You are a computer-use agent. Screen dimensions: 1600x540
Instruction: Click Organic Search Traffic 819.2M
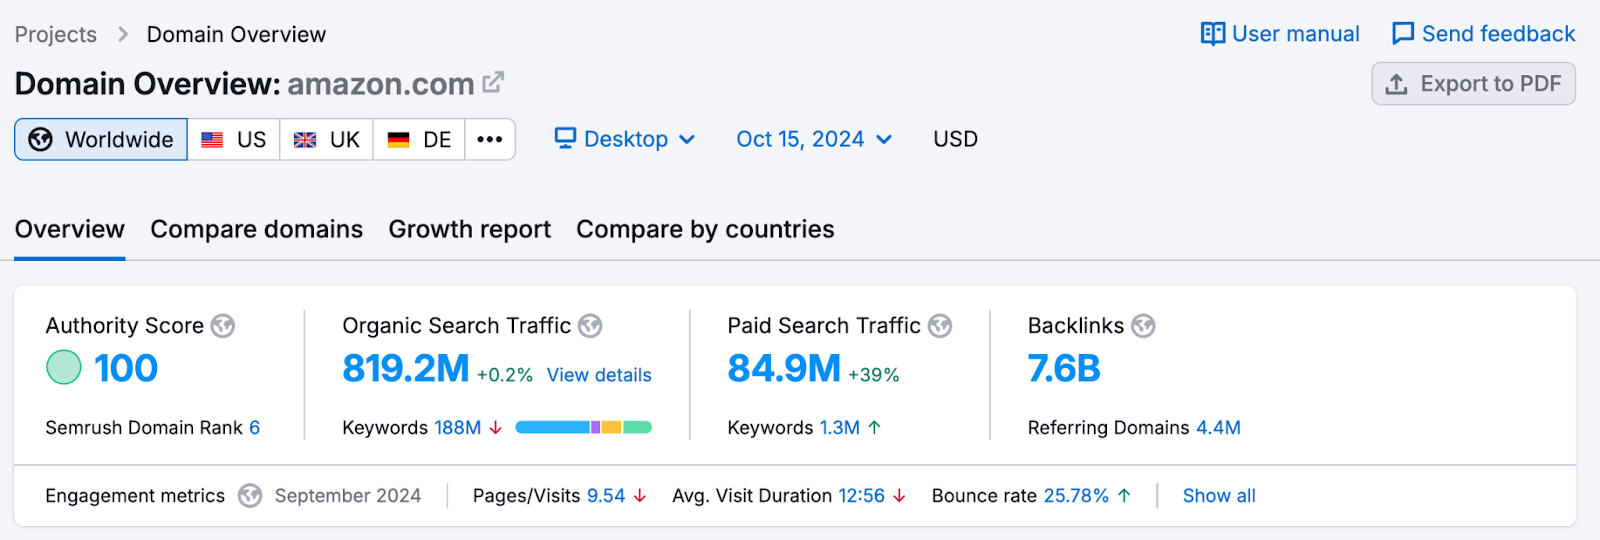click(405, 368)
